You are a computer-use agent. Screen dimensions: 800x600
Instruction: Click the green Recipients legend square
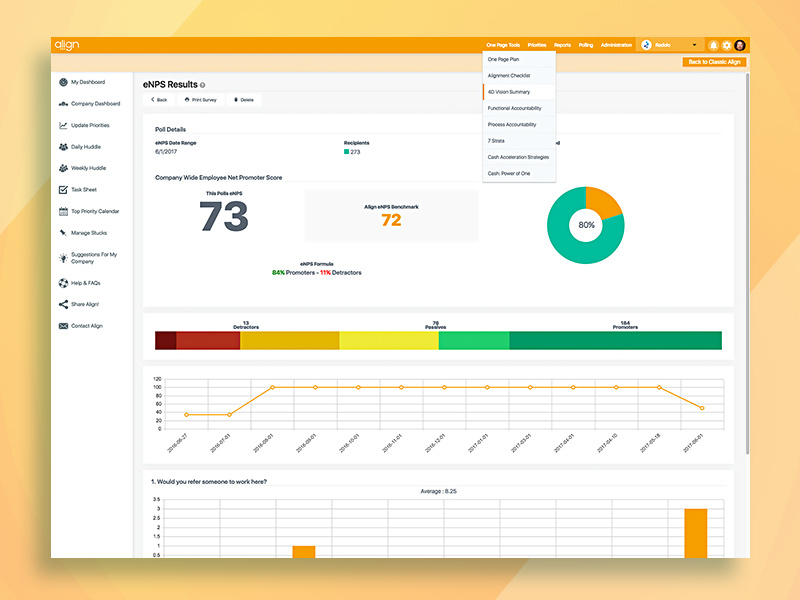[346, 152]
